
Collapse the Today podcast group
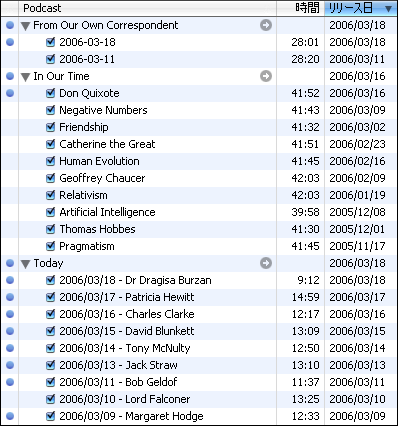click(x=25, y=264)
